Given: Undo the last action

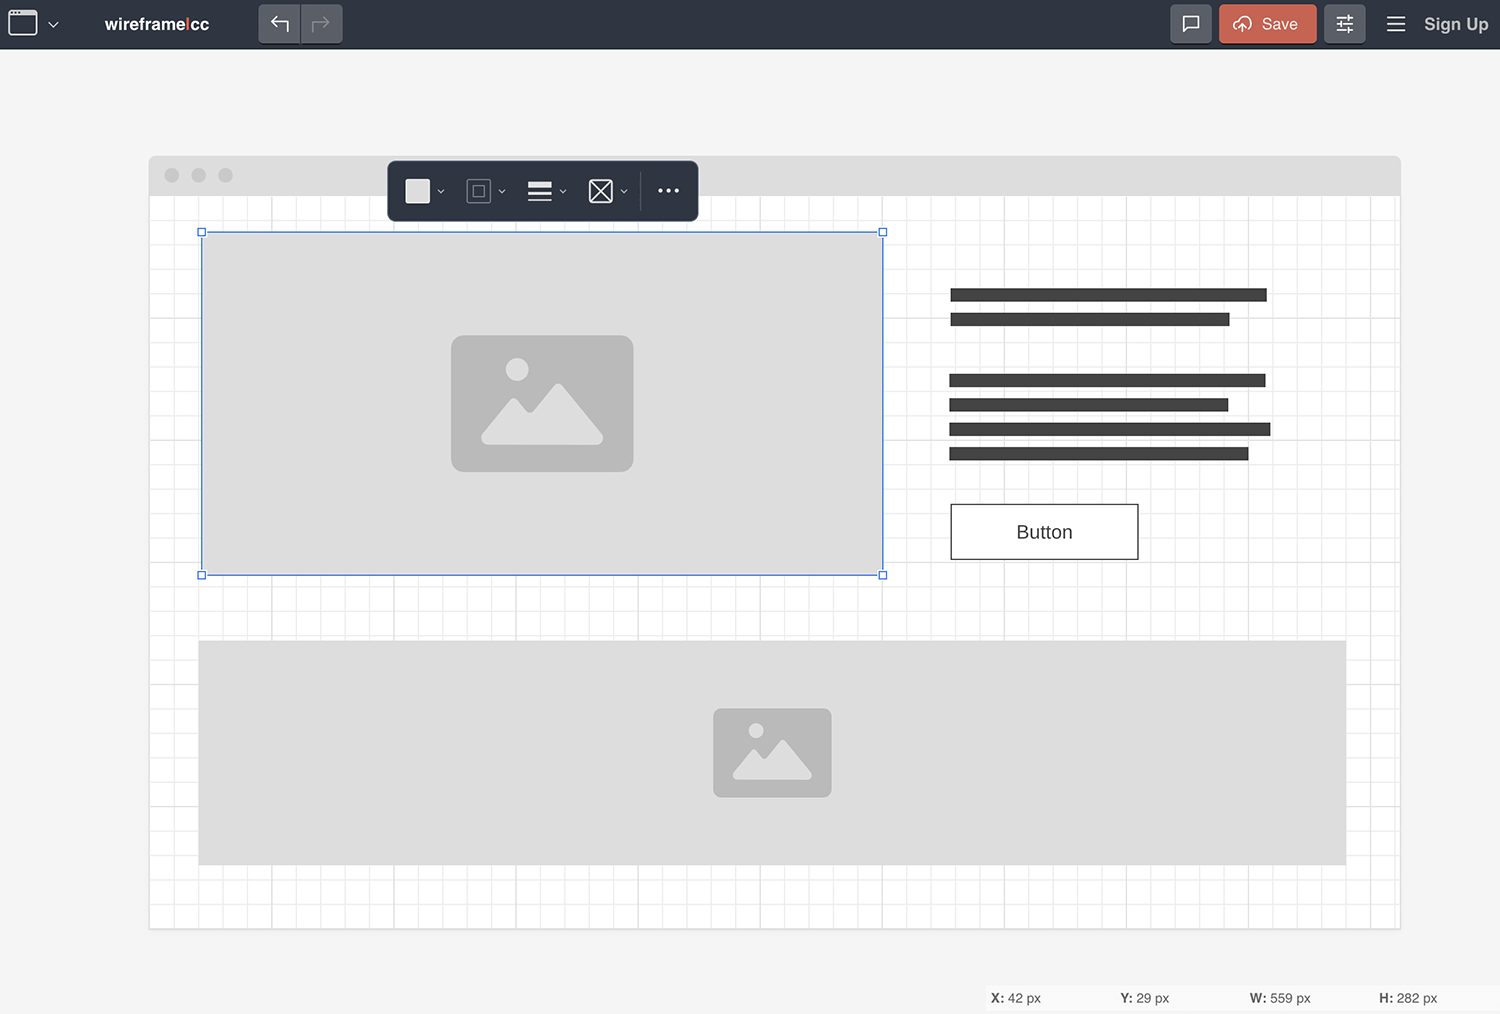Looking at the screenshot, I should pos(280,24).
